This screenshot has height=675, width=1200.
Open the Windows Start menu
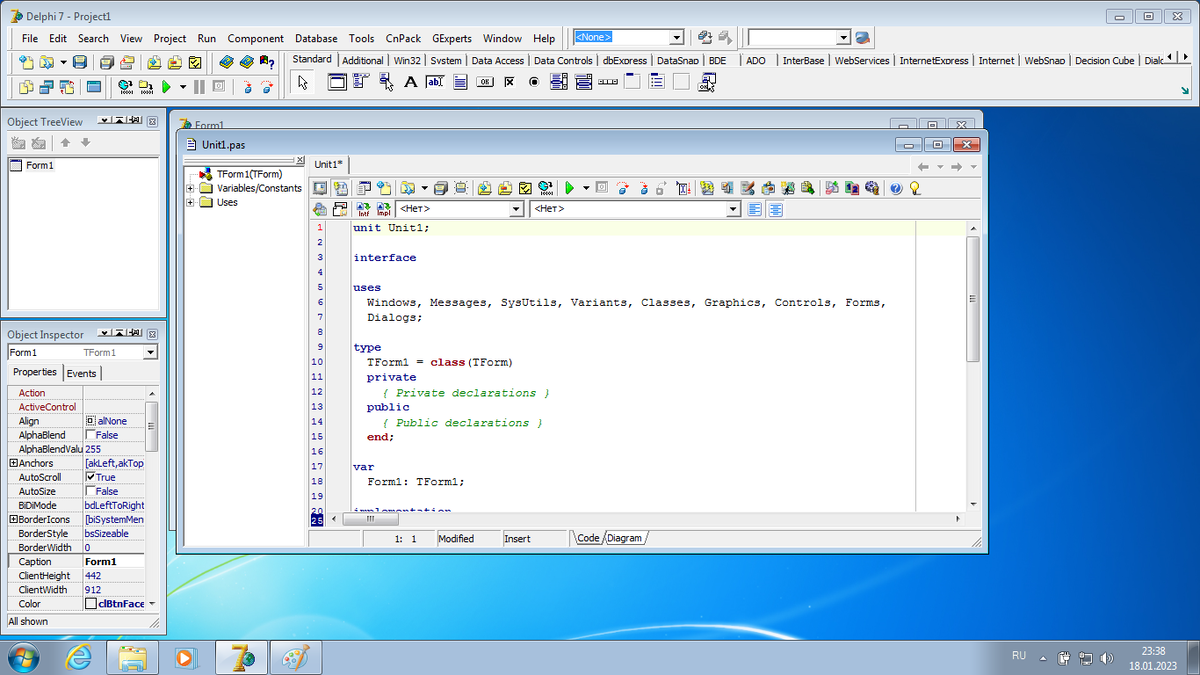tap(22, 658)
